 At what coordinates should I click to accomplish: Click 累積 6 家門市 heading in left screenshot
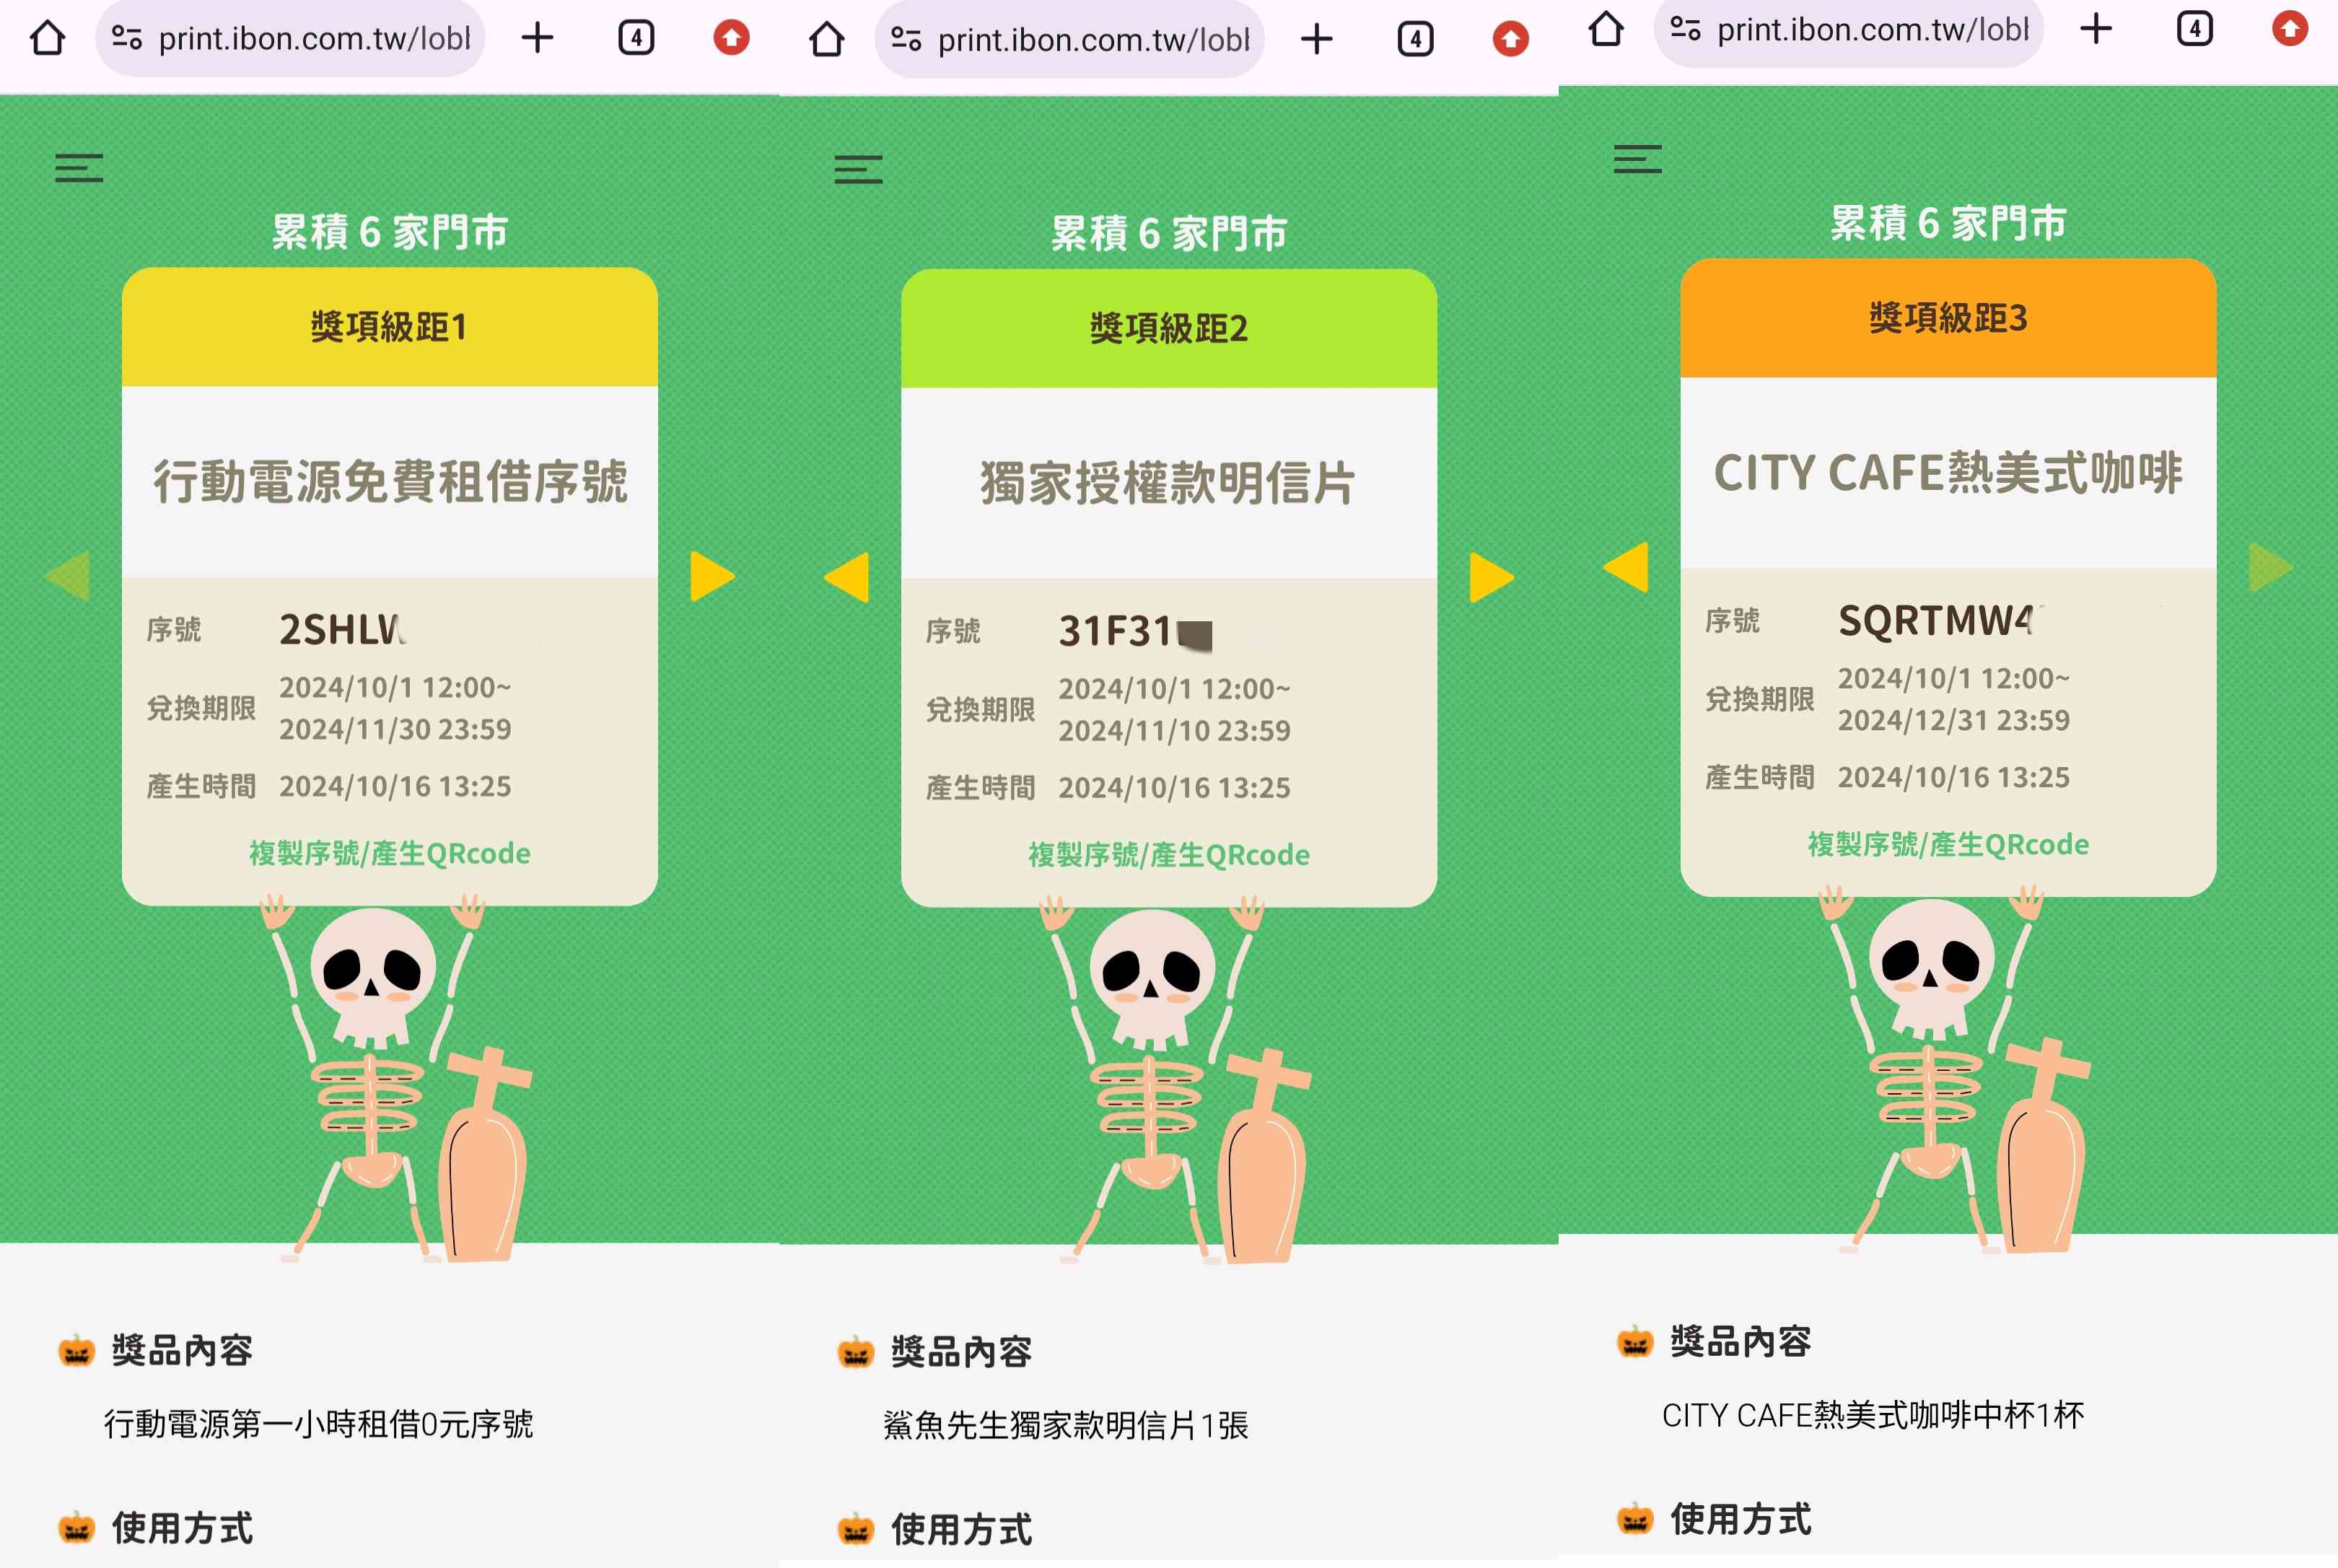389,232
